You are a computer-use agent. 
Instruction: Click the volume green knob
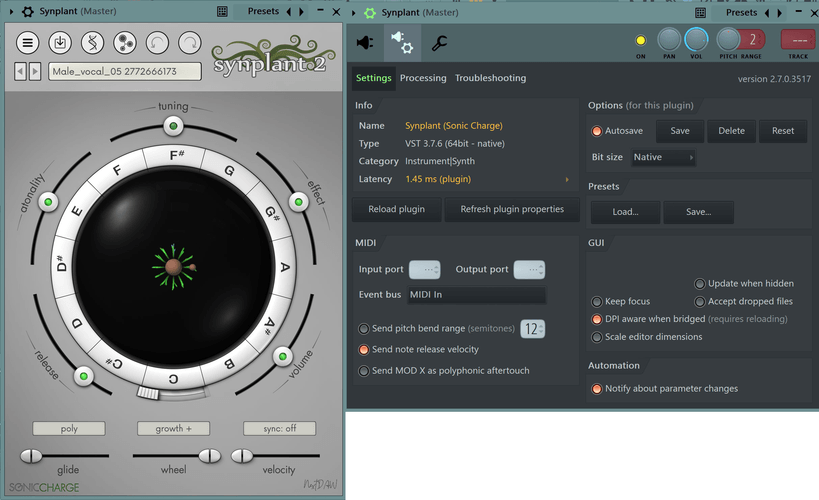283,356
